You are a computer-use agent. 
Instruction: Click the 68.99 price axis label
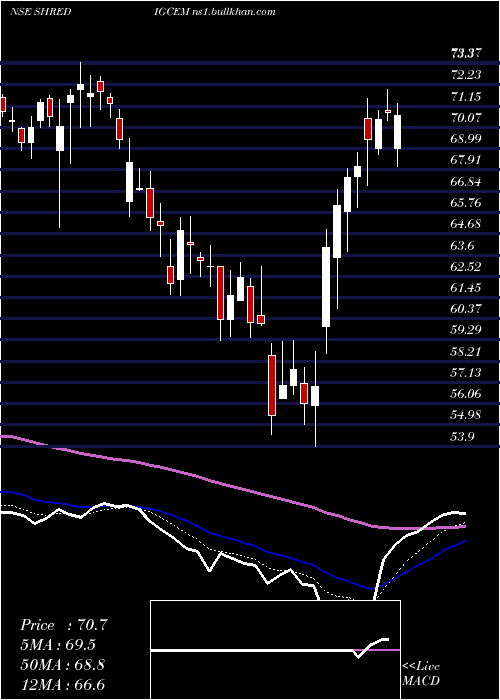(x=466, y=139)
